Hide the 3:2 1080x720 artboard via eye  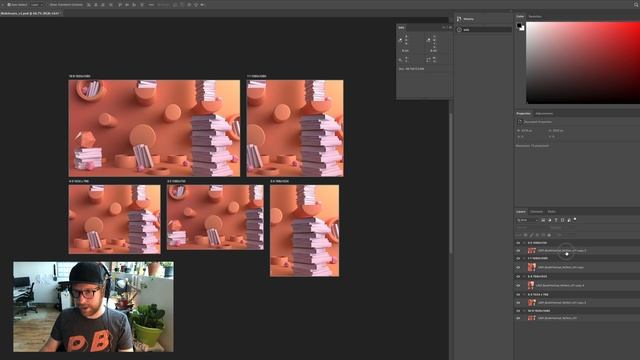pyautogui.click(x=518, y=243)
